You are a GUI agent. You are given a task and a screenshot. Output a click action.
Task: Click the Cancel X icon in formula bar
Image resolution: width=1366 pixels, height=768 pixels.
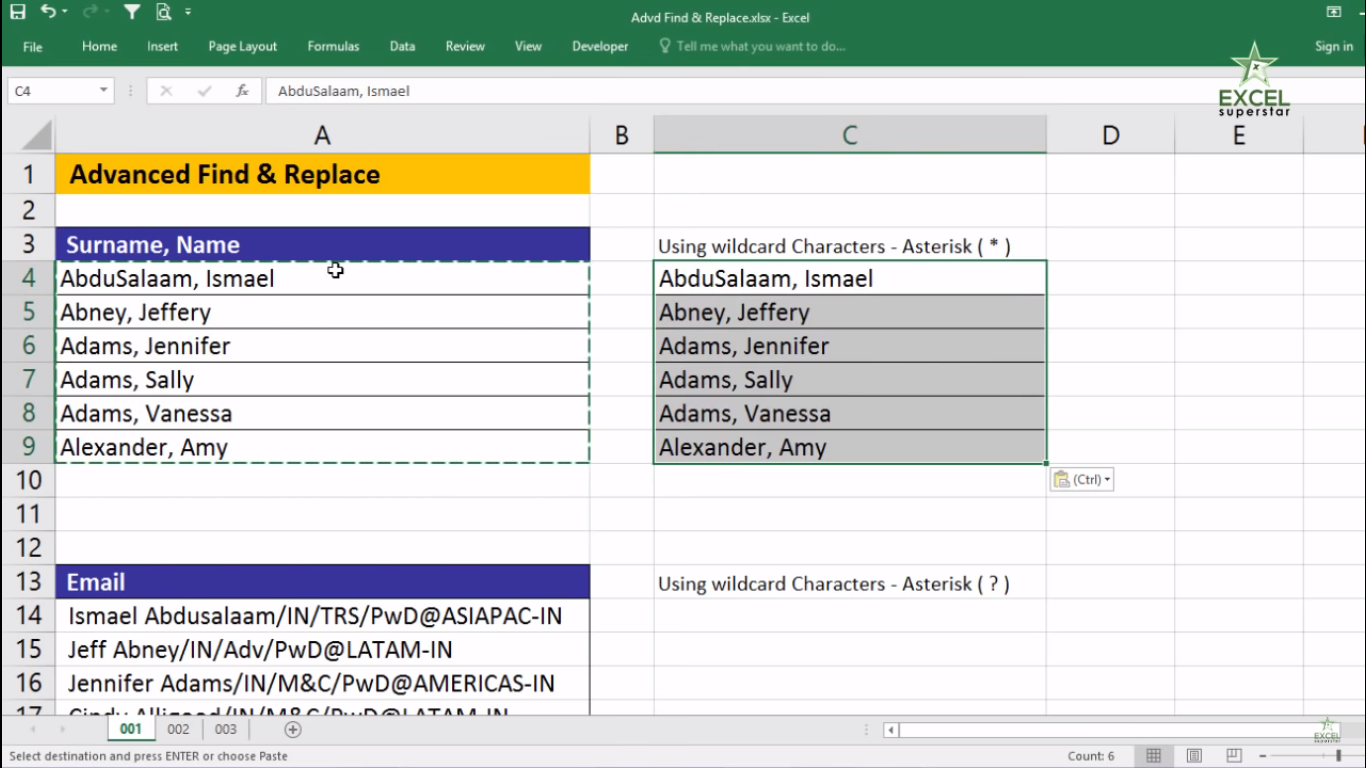point(166,91)
